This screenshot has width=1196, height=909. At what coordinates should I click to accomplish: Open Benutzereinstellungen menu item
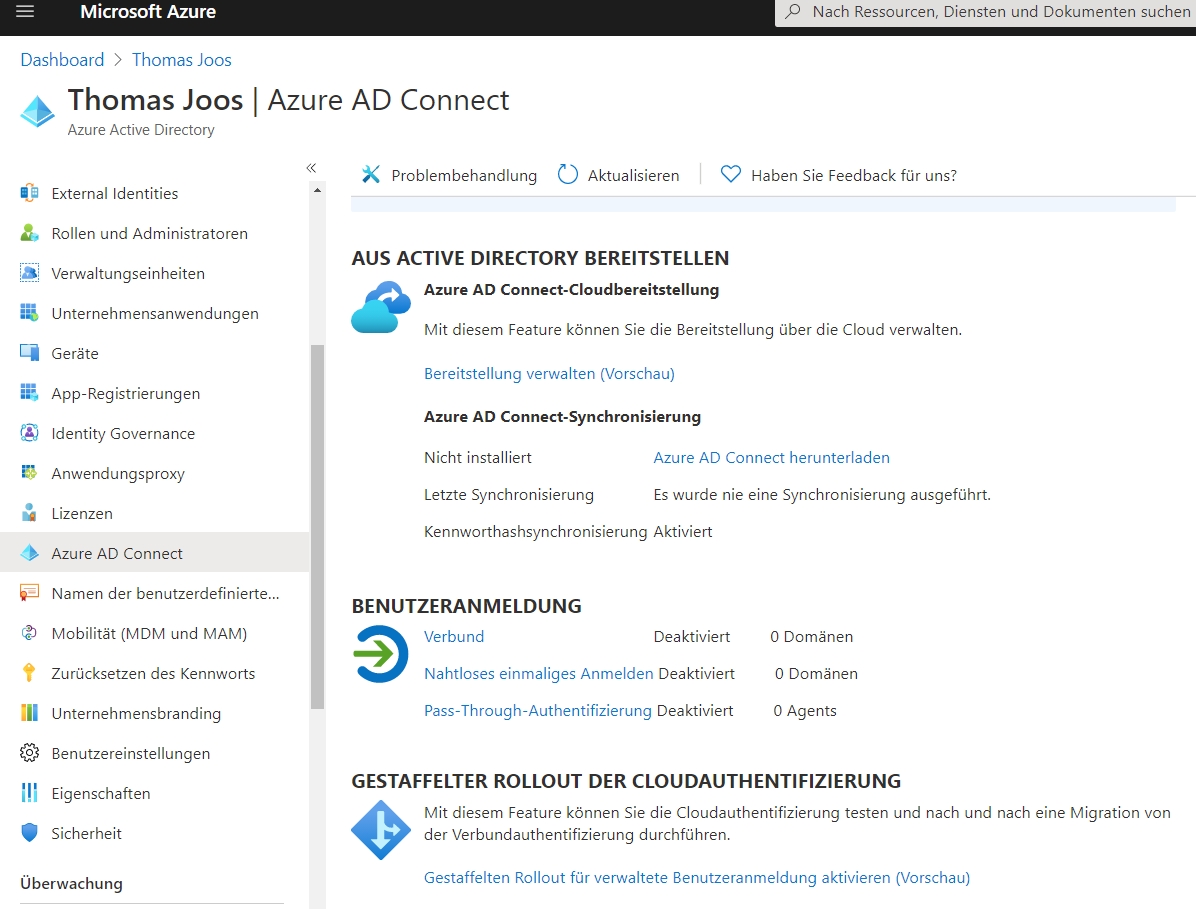130,753
